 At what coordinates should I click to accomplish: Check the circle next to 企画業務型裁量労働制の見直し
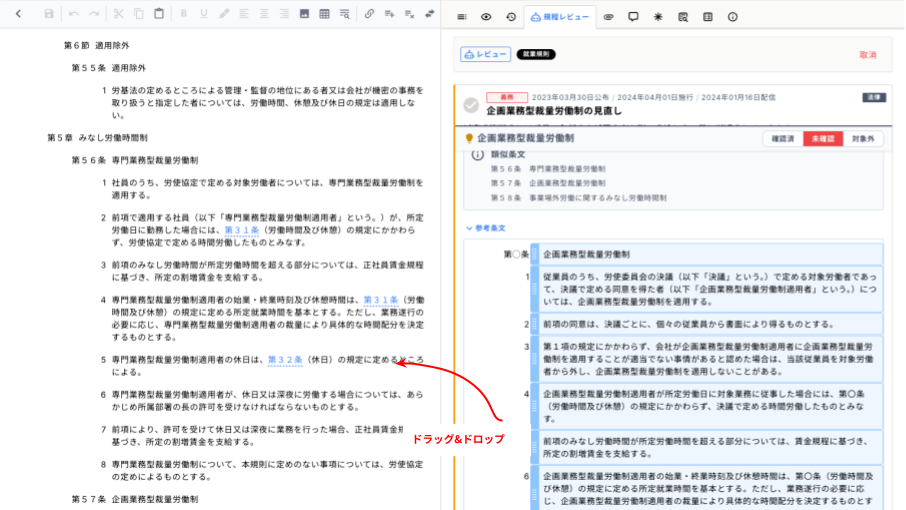pyautogui.click(x=471, y=105)
